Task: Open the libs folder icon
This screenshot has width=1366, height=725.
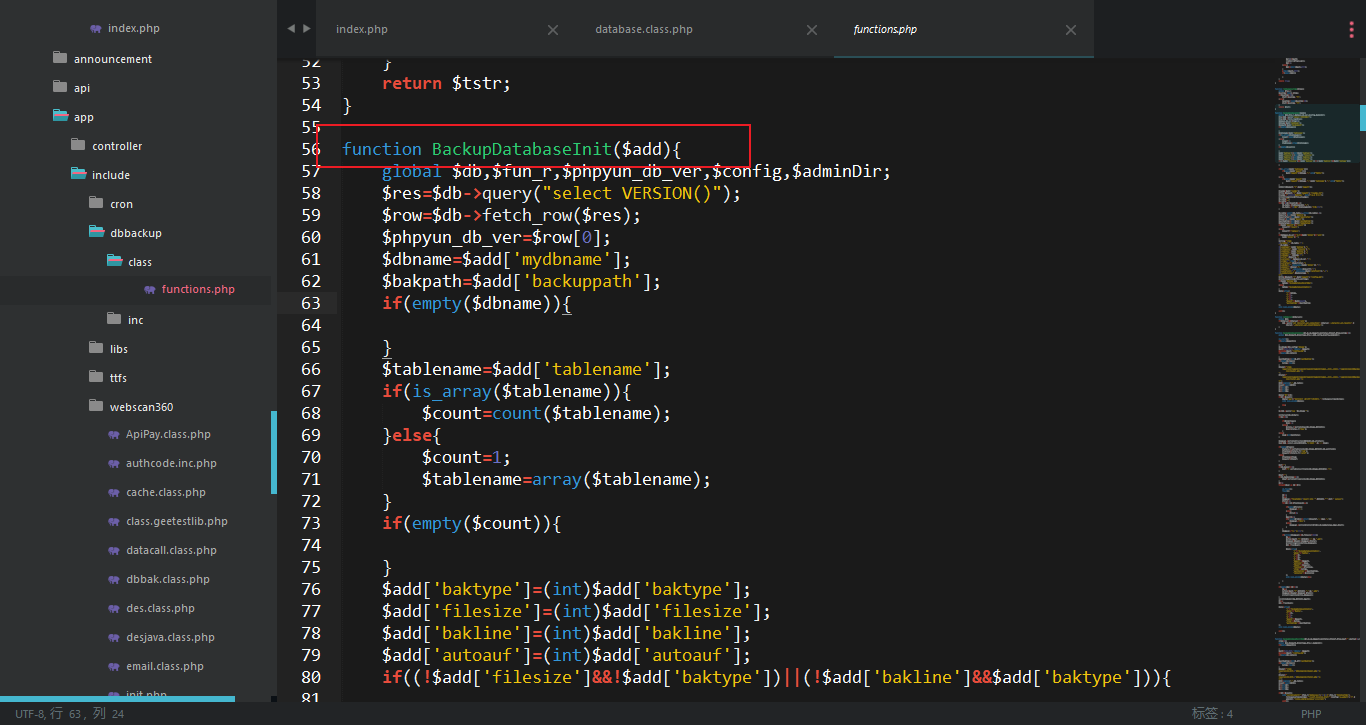Action: point(96,348)
